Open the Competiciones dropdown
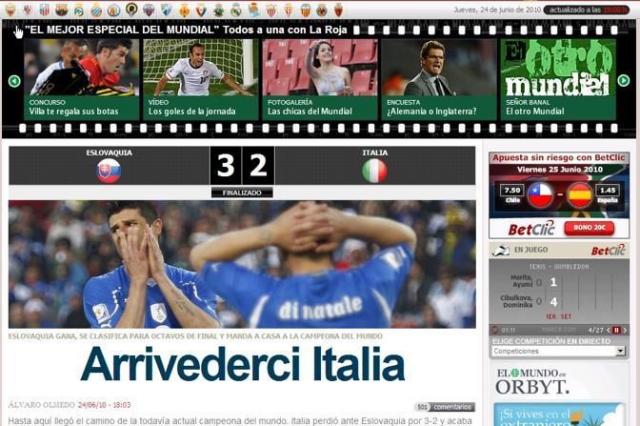Viewport: 640px width, 426px height. point(557,352)
